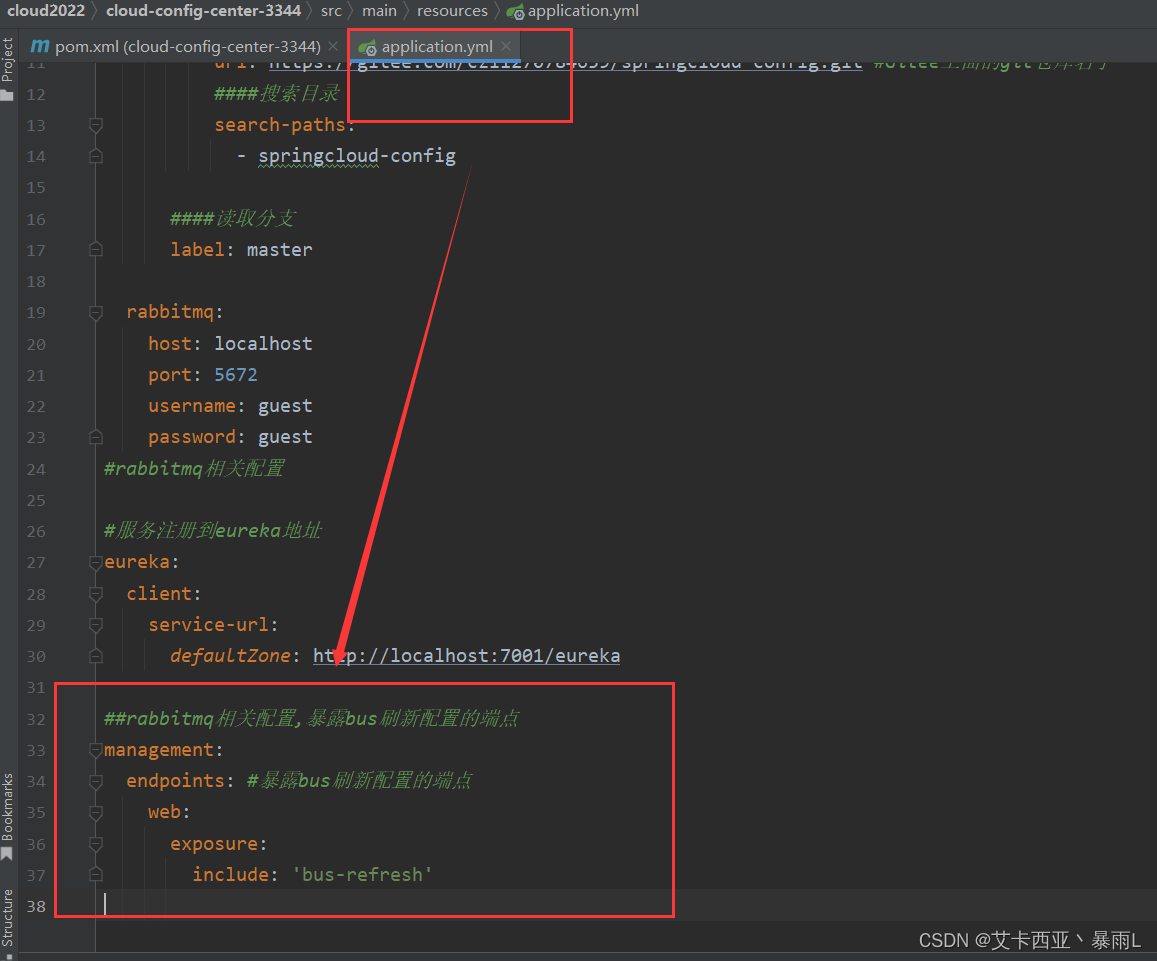Select the main breadcrumb segment
The width and height of the screenshot is (1157, 961).
[x=379, y=11]
